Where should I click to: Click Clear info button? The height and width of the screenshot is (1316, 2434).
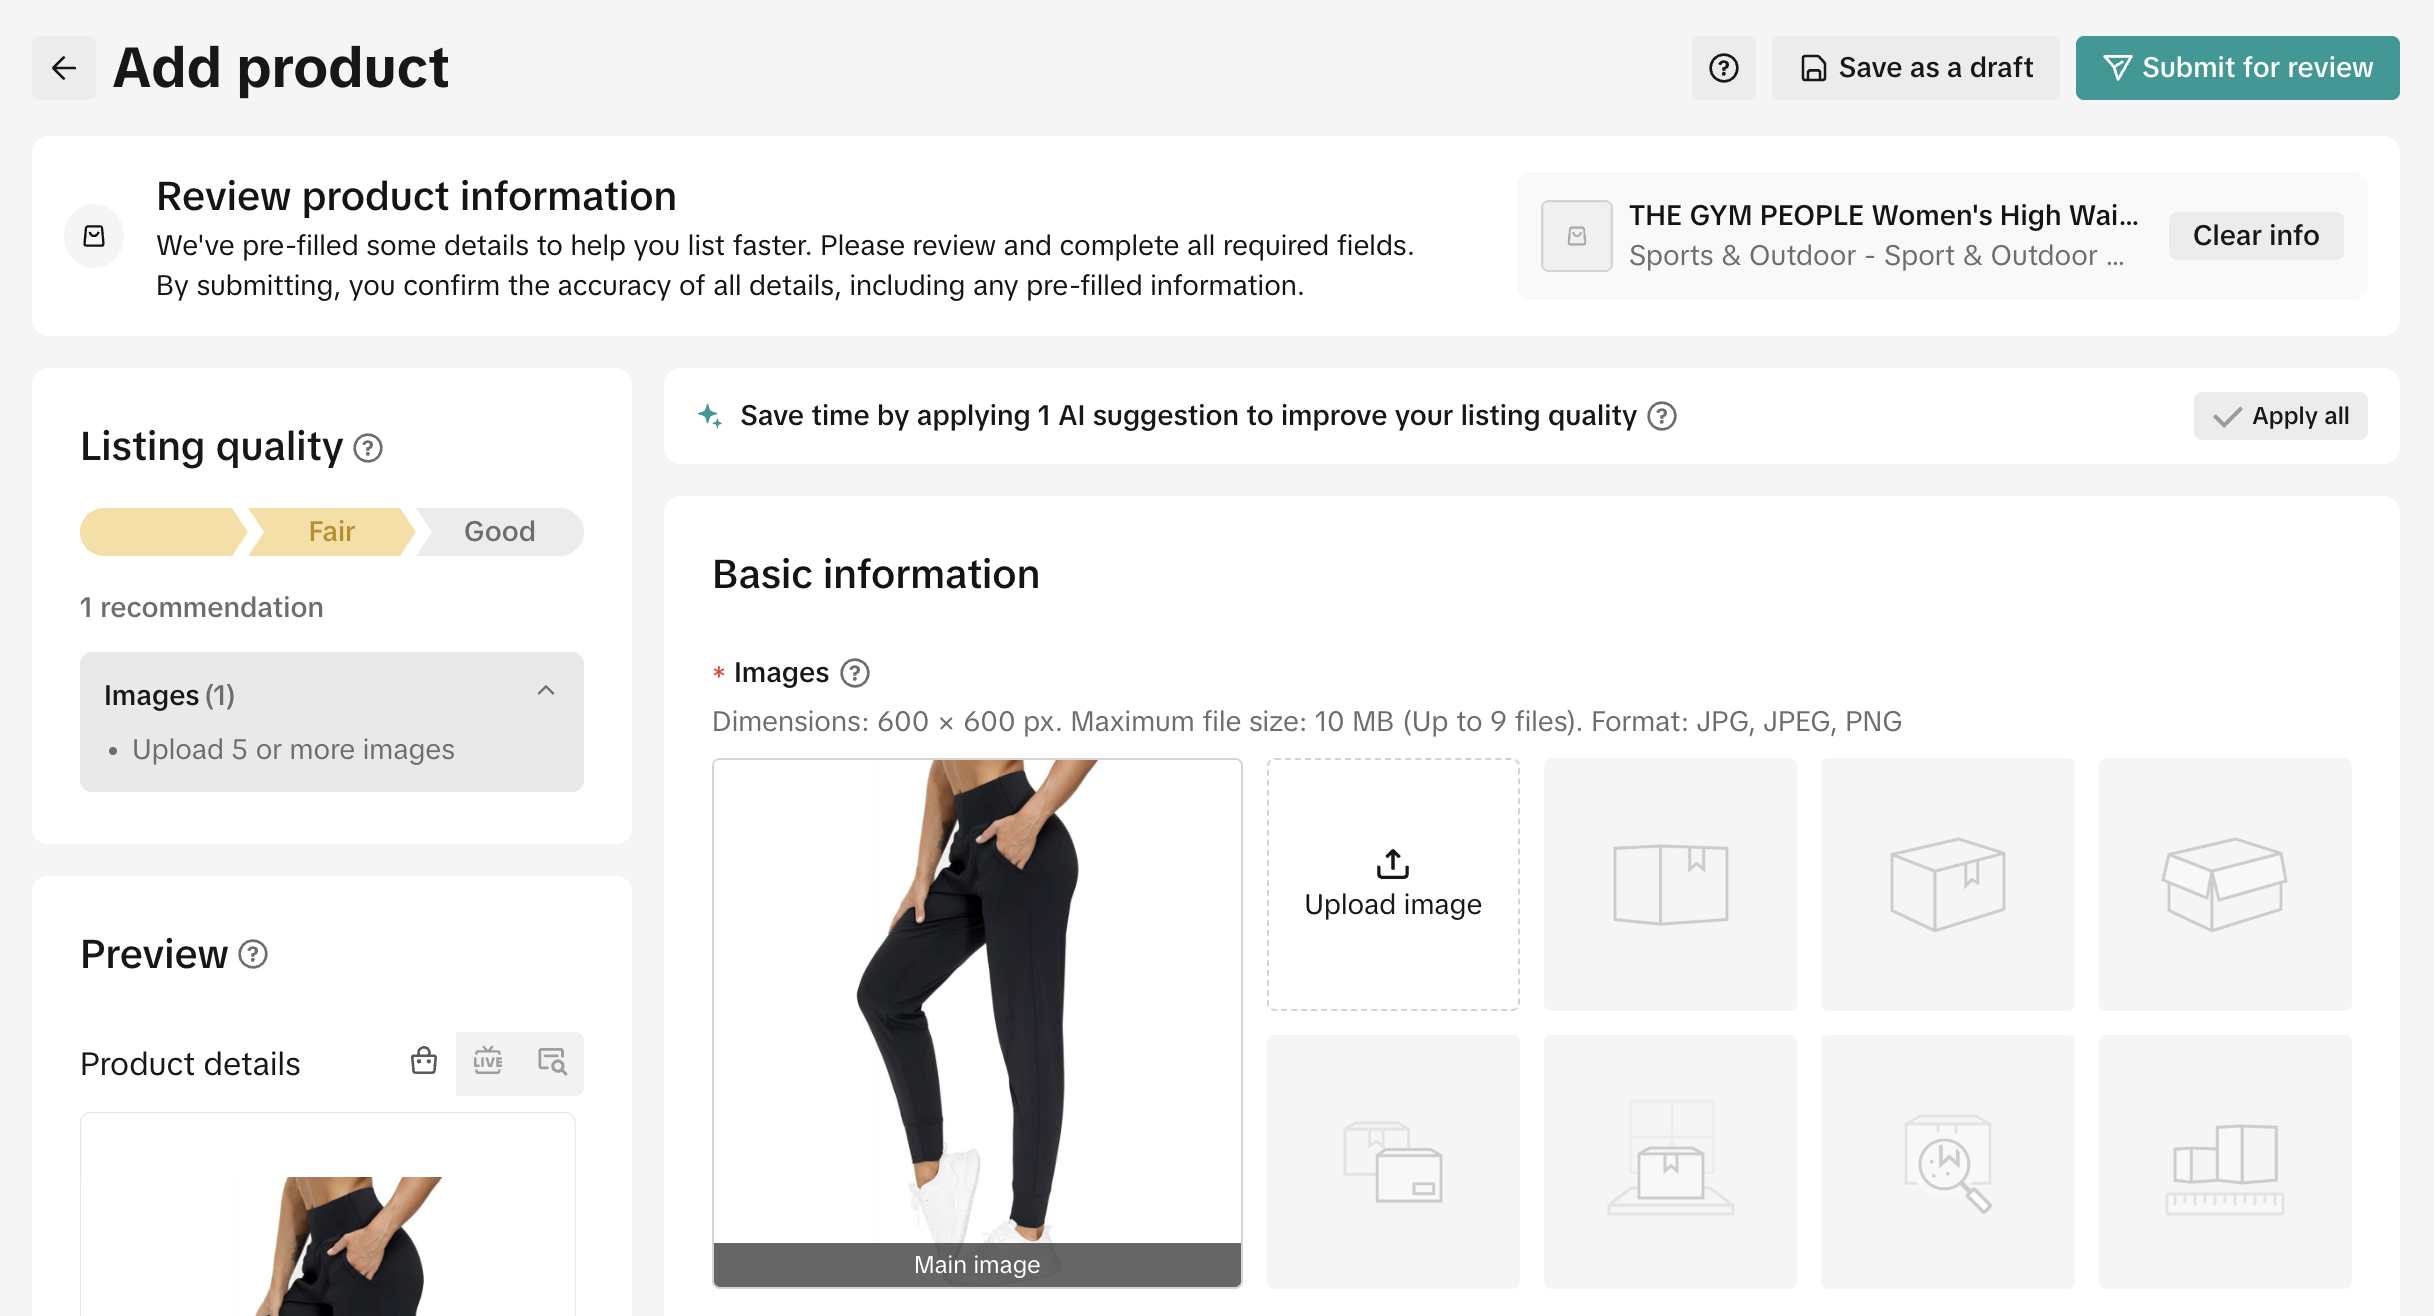click(2255, 236)
